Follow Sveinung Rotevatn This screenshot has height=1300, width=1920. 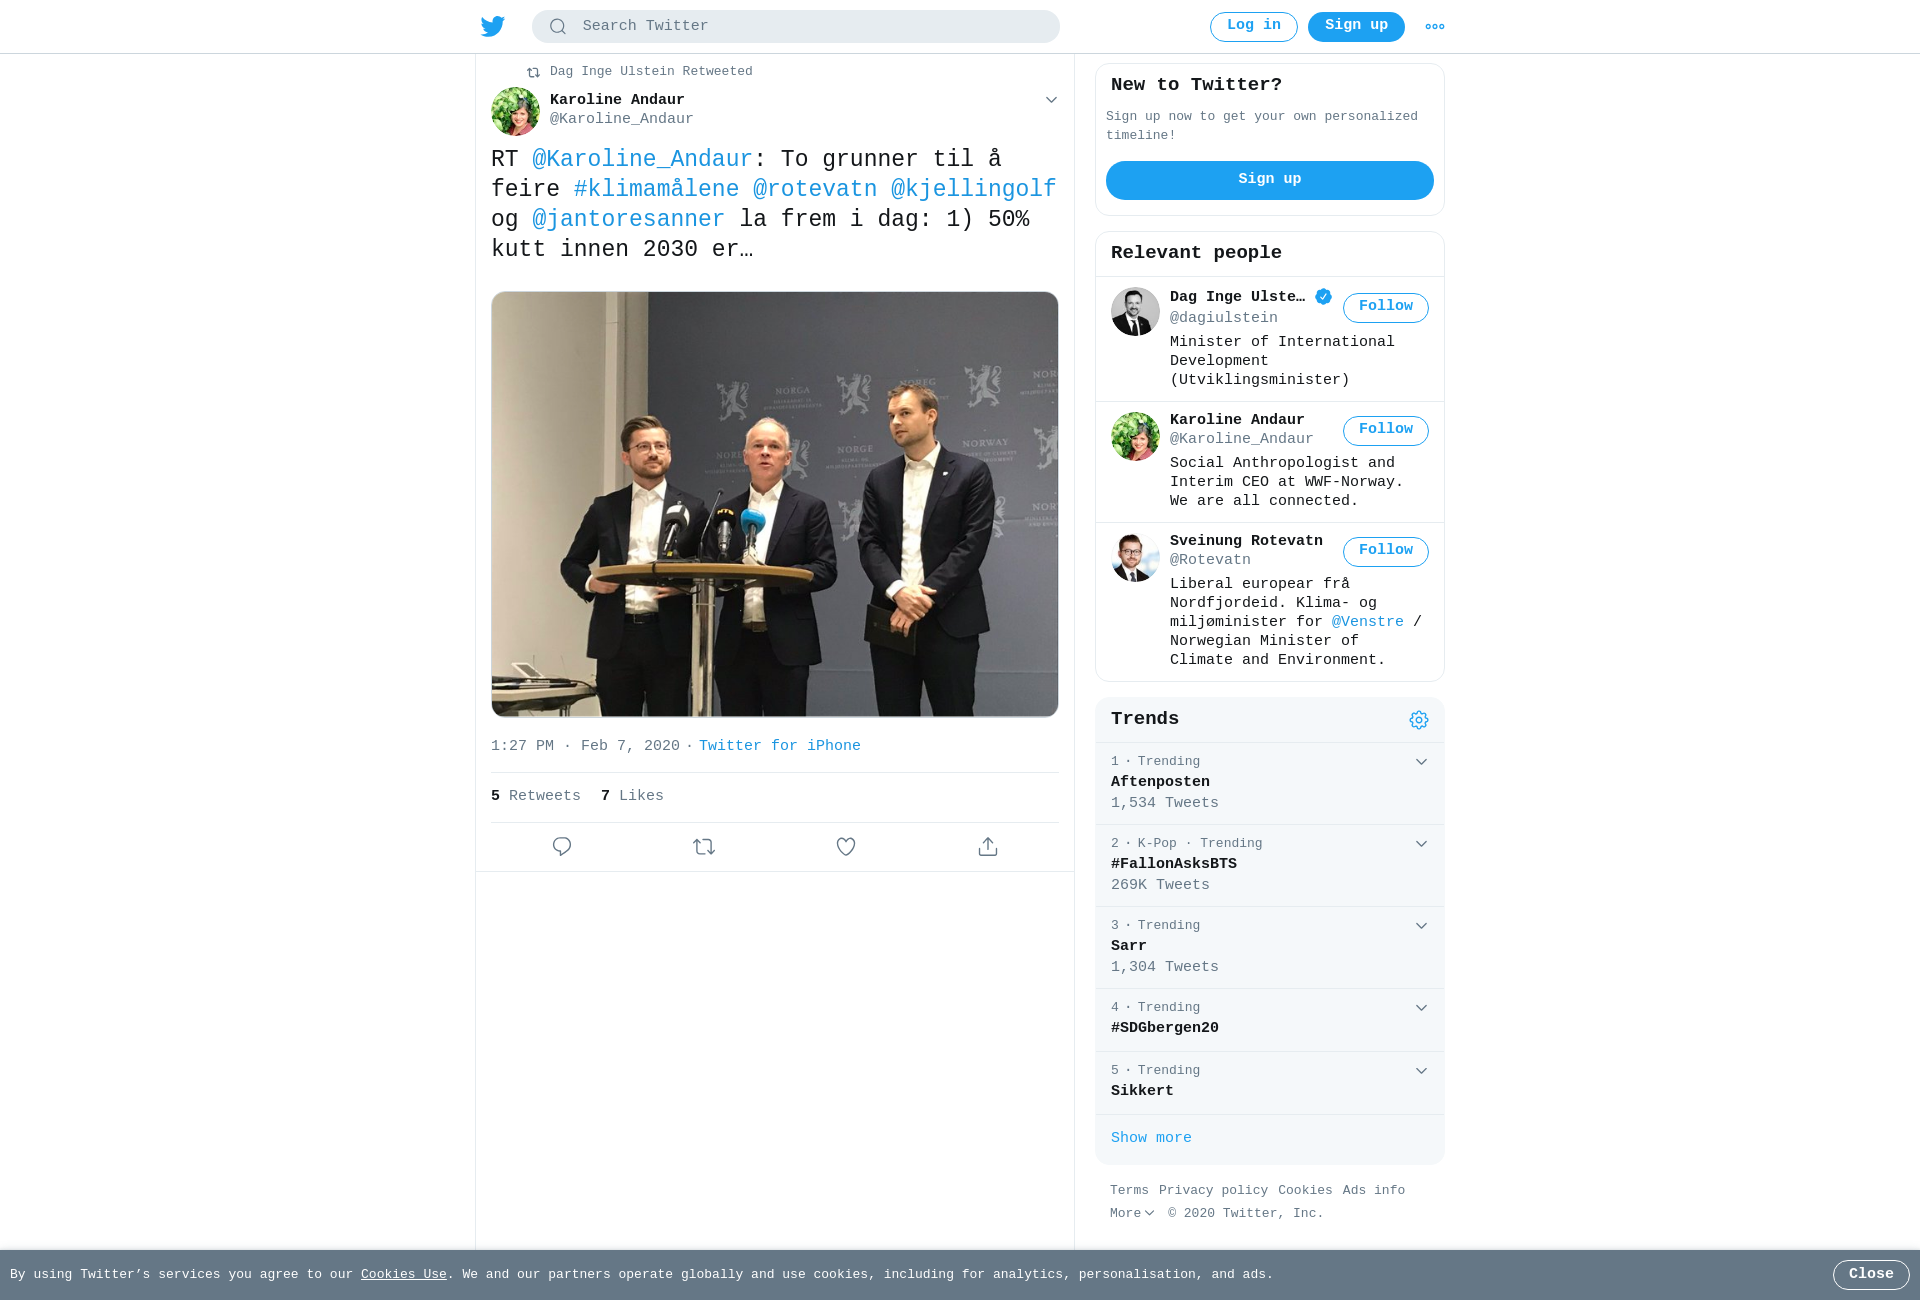1386,551
